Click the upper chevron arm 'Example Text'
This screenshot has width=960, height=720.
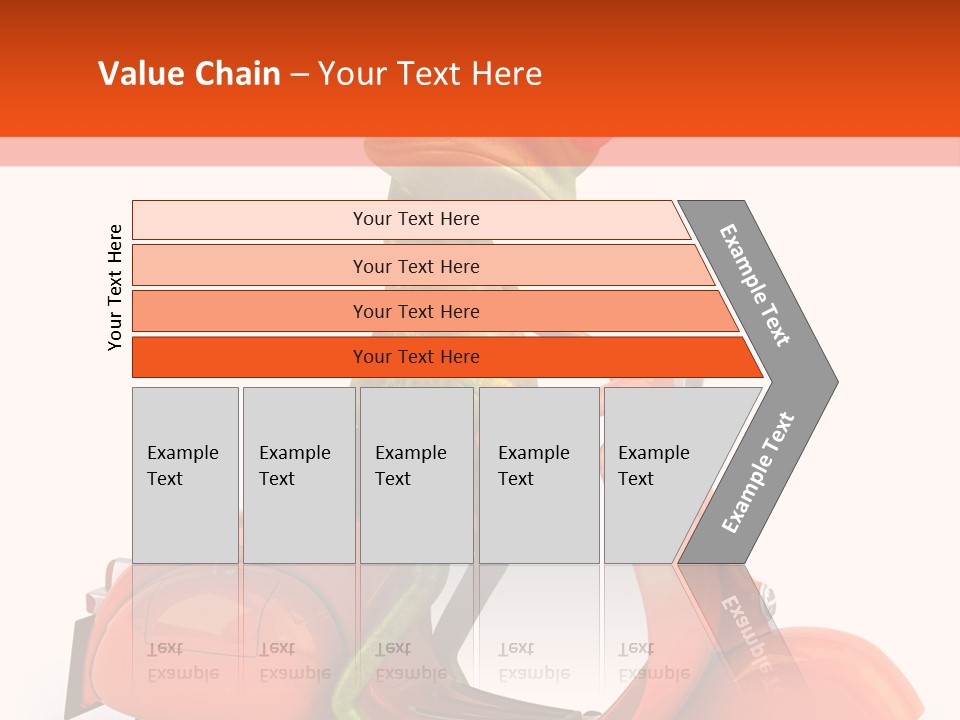pos(756,285)
